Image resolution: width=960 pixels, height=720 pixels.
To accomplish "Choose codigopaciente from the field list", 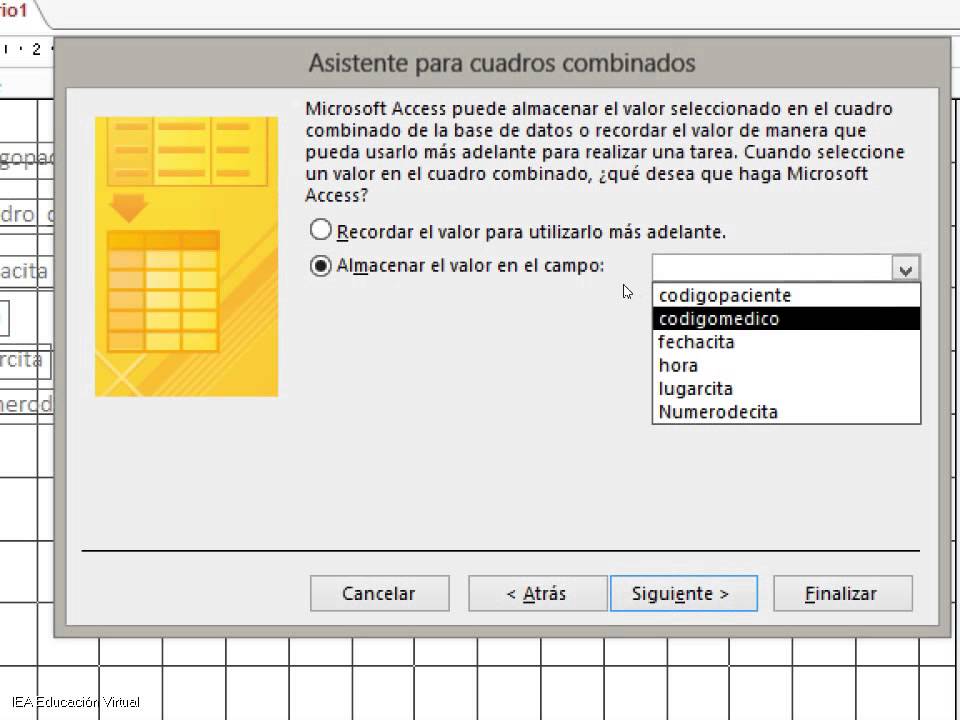I will [x=786, y=296].
